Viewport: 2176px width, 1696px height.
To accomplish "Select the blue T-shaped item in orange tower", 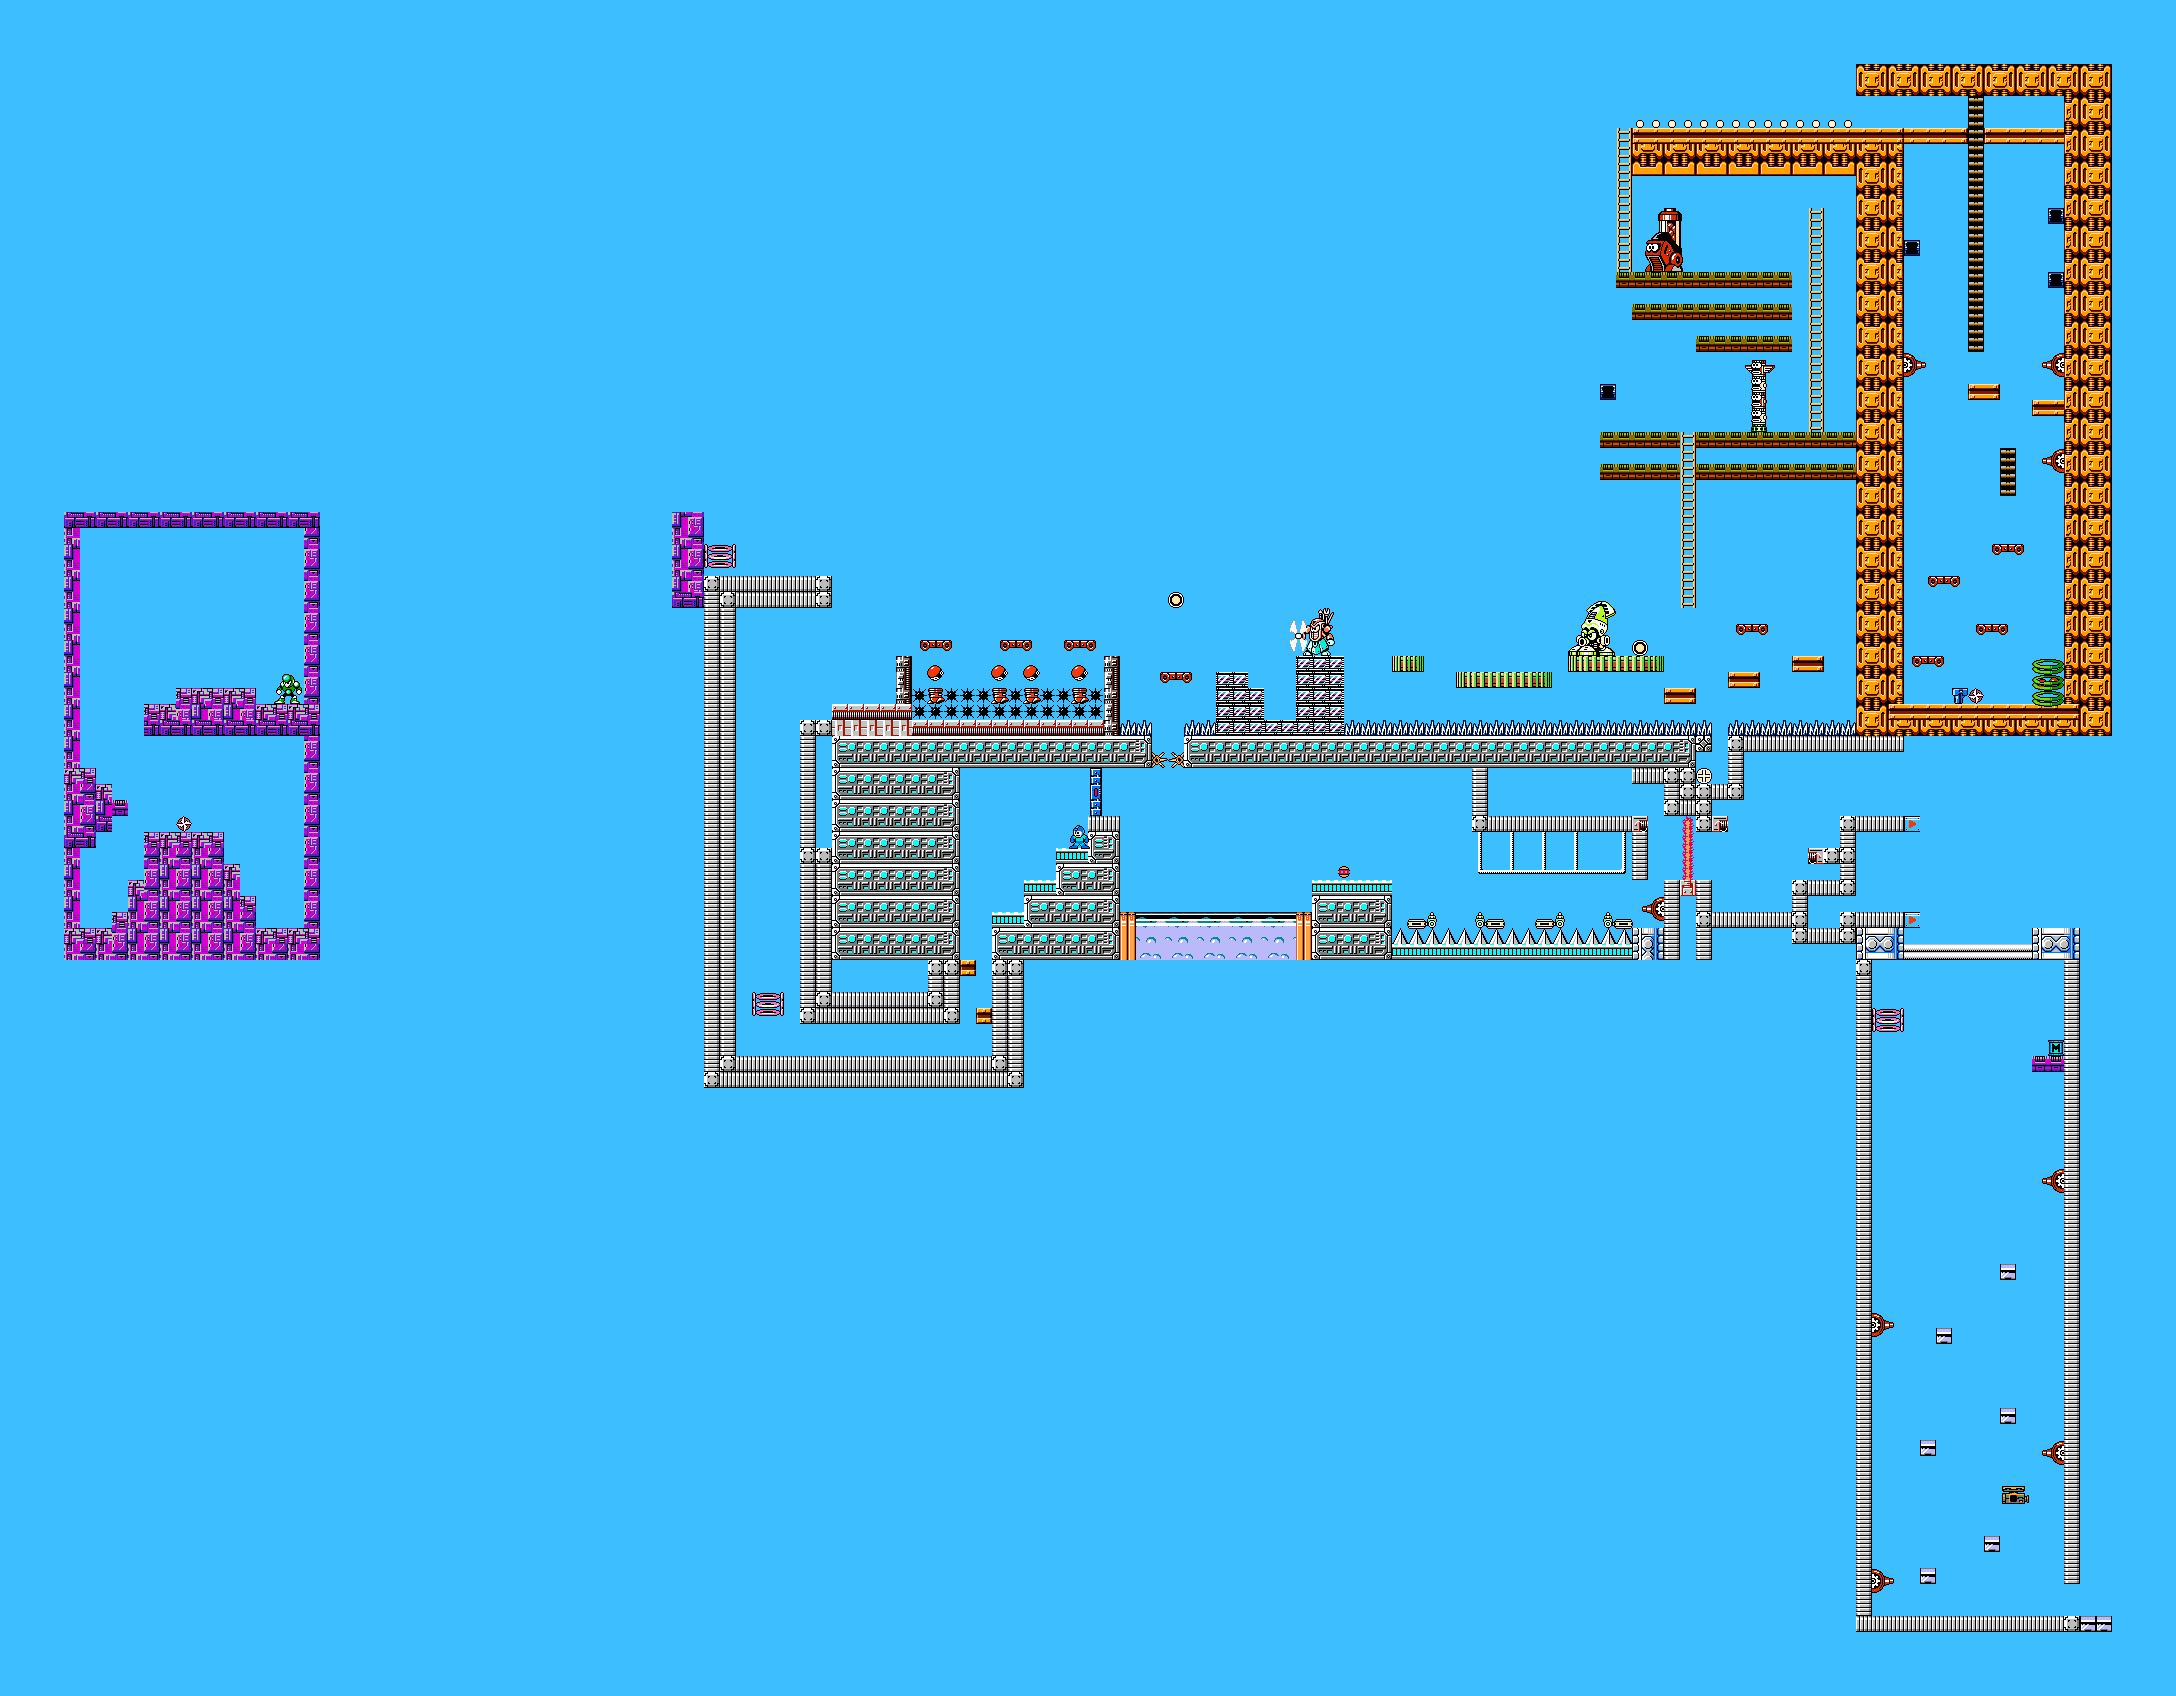I will pyautogui.click(x=1959, y=695).
